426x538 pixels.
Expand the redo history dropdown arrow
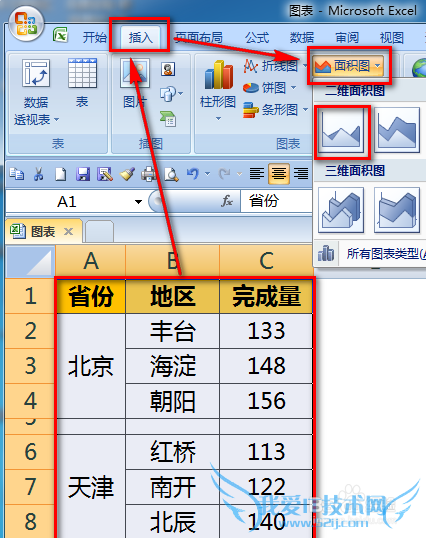point(239,174)
